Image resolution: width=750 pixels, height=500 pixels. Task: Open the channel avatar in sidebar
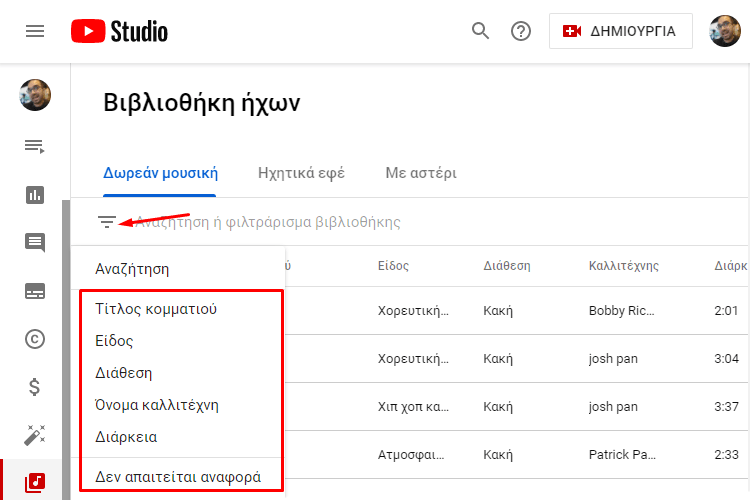tap(35, 95)
